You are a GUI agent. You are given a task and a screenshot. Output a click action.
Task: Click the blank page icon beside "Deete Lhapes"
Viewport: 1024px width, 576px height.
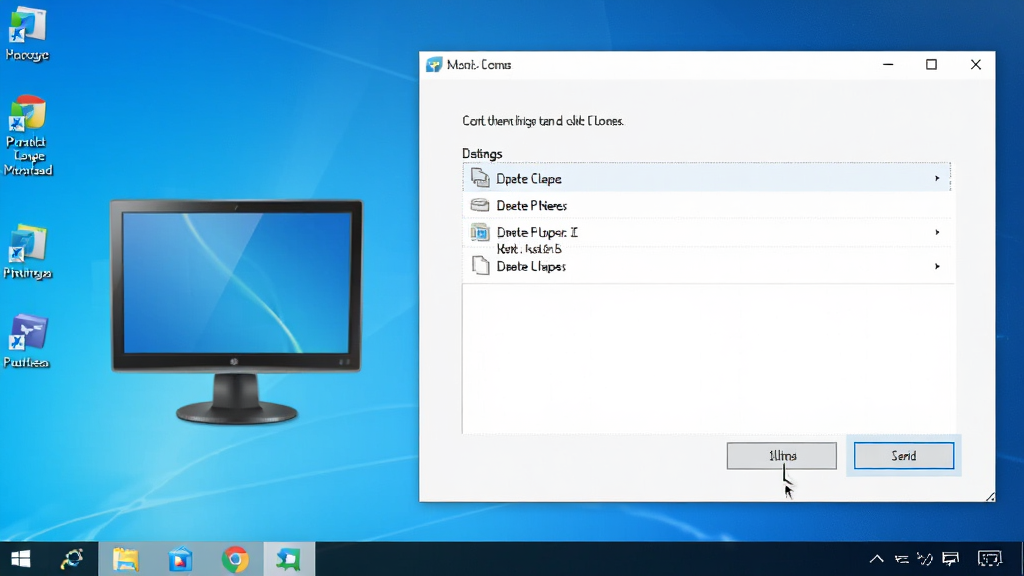click(x=480, y=266)
